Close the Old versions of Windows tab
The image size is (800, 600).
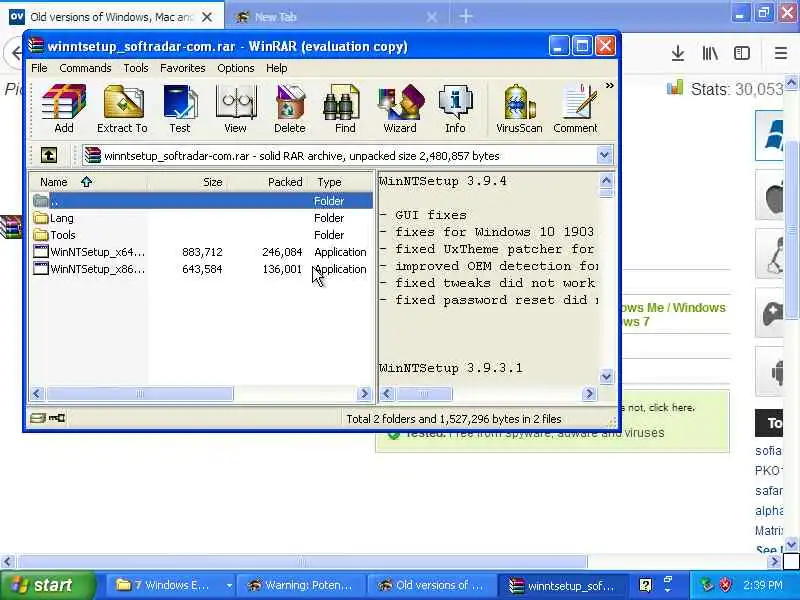click(207, 17)
